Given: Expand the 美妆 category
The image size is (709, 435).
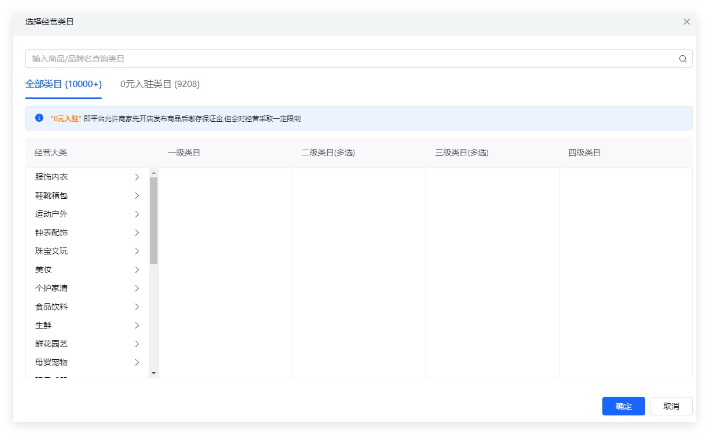Looking at the screenshot, I should [x=87, y=270].
